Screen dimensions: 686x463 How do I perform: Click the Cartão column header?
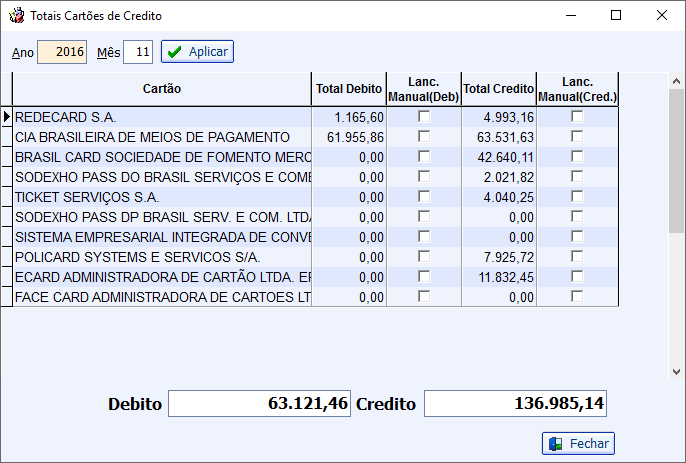tap(162, 89)
